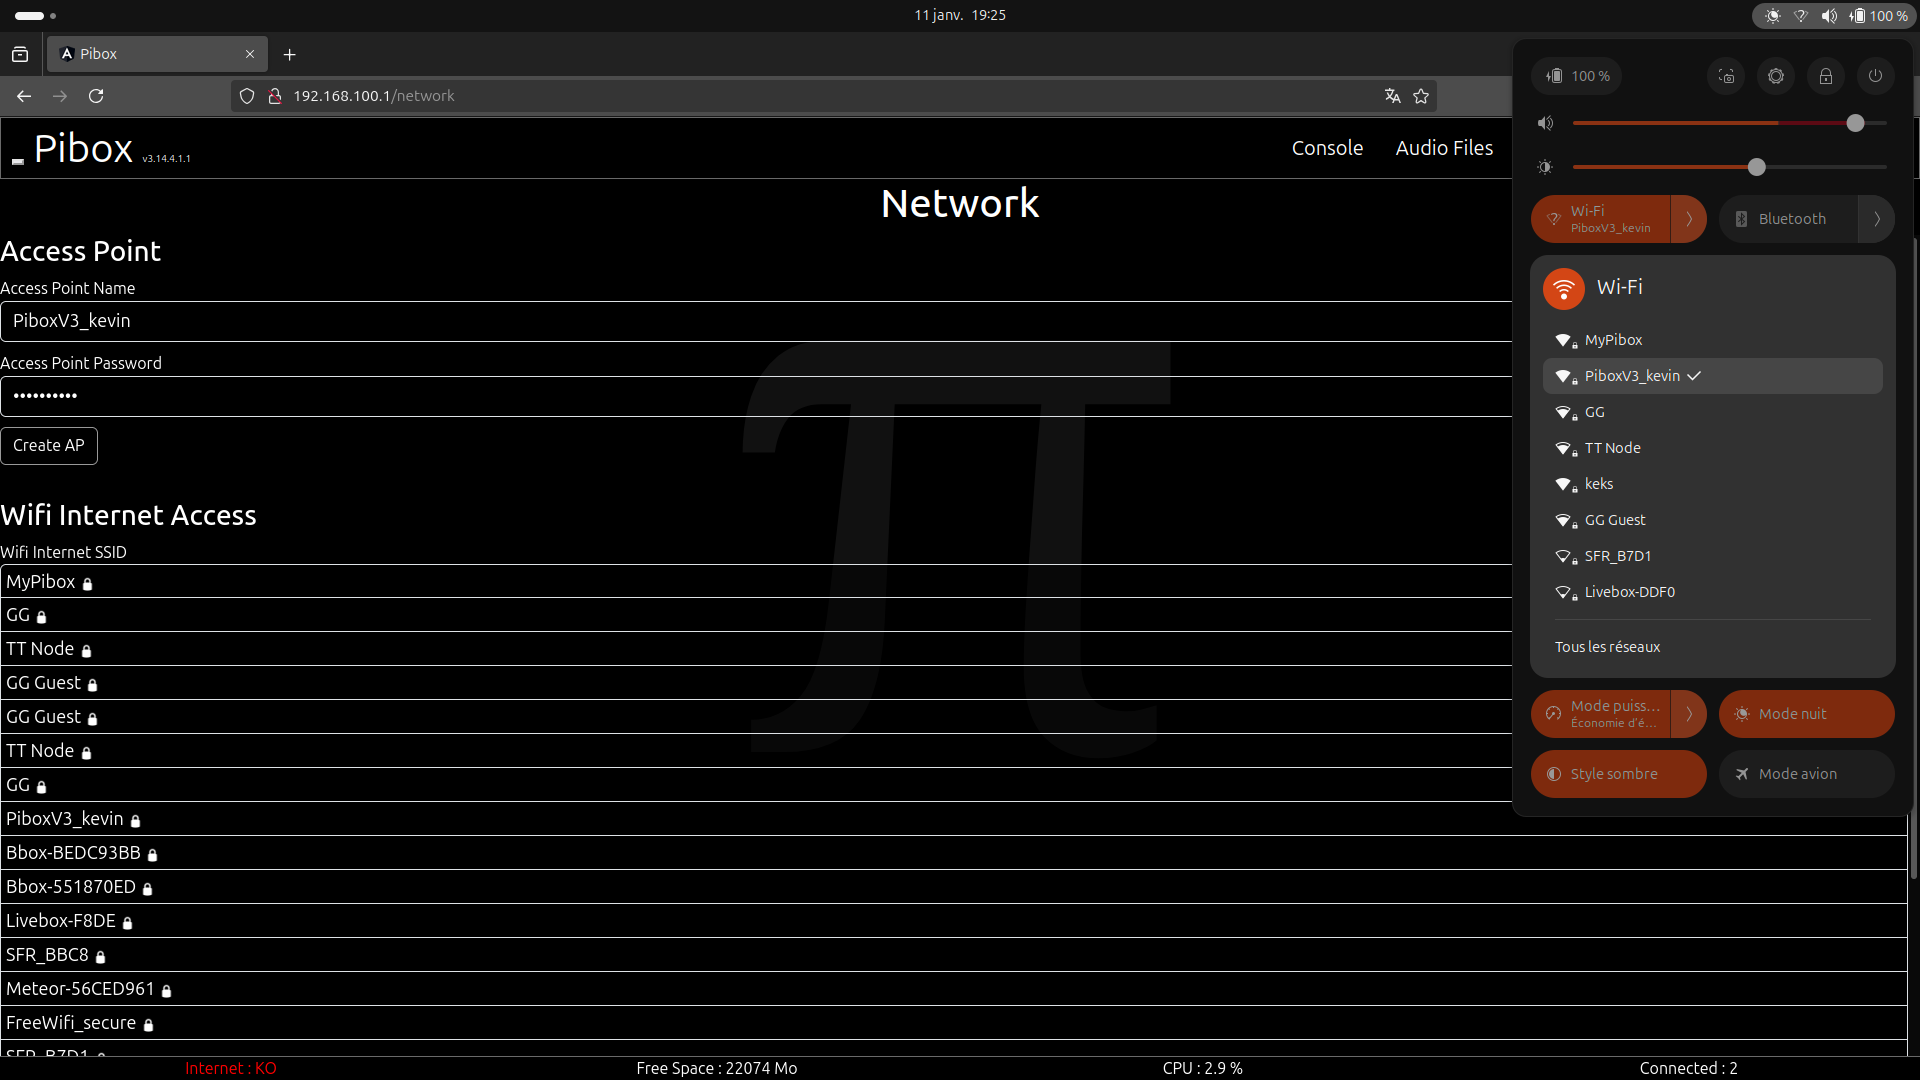1920x1080 pixels.
Task: Reload the Pibox page
Action: (96, 96)
